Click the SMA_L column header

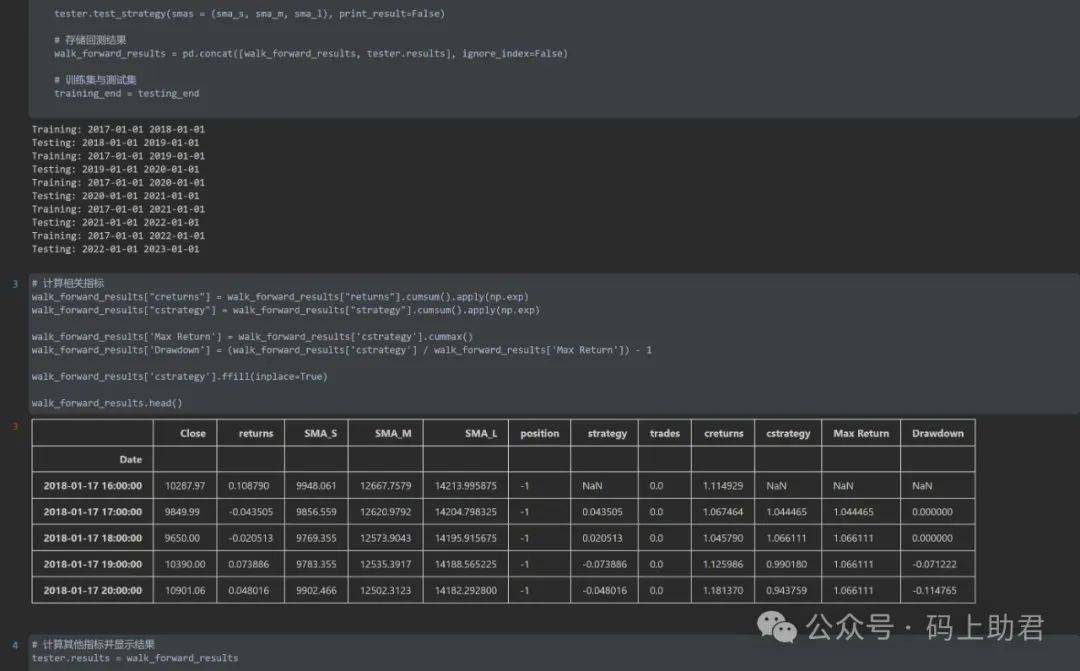click(x=481, y=433)
